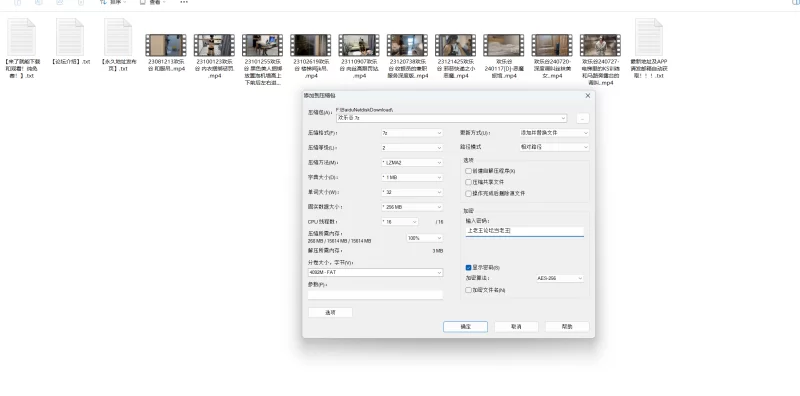Select the video thumbnail named 23101255

pyautogui.click(x=262, y=45)
